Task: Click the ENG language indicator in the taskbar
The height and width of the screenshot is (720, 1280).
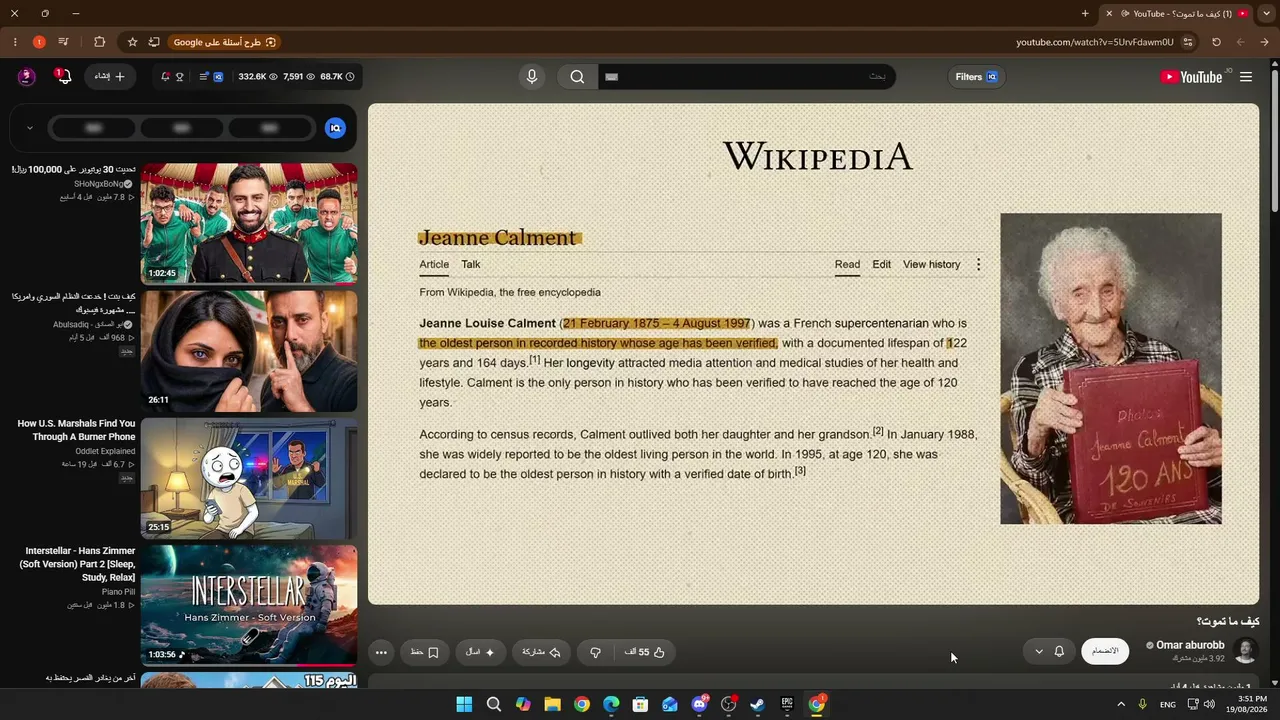Action: 1168,705
